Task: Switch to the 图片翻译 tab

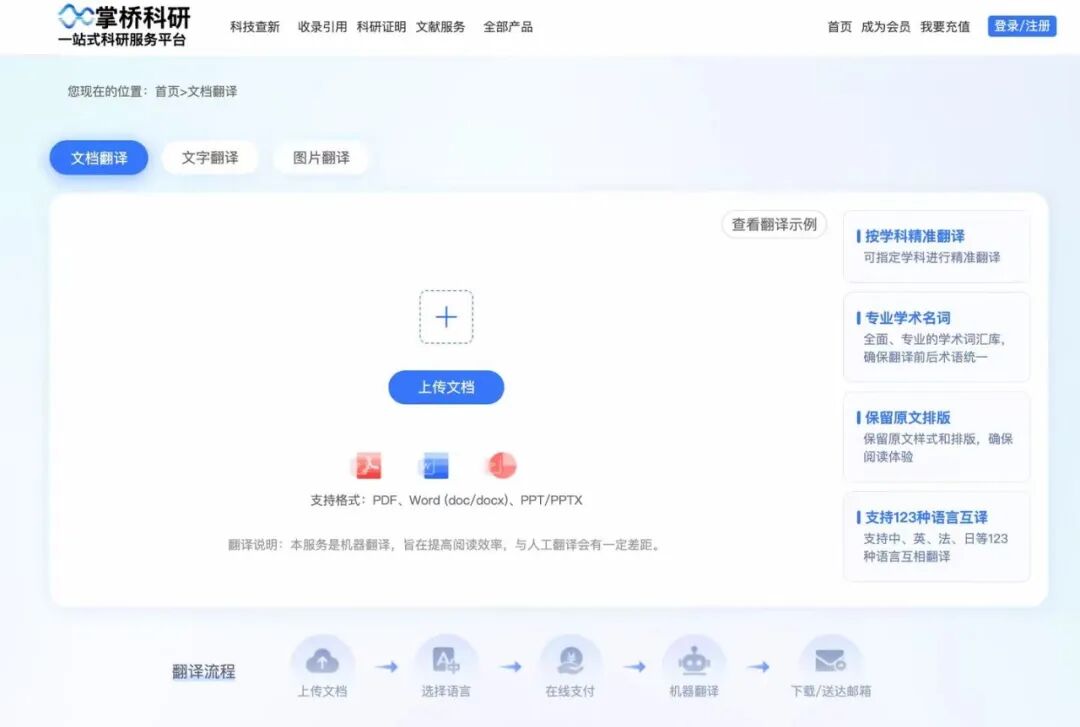Action: (321, 157)
